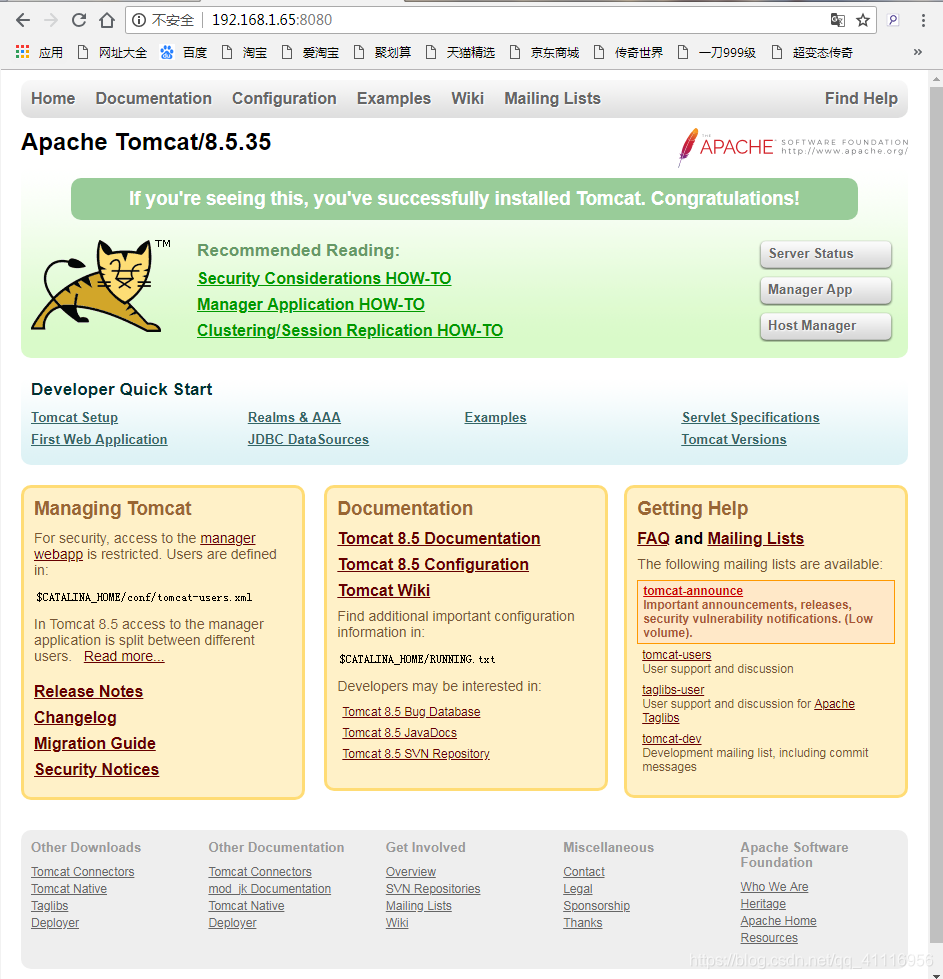
Task: Open Wiki in the navigation bar
Action: point(468,99)
